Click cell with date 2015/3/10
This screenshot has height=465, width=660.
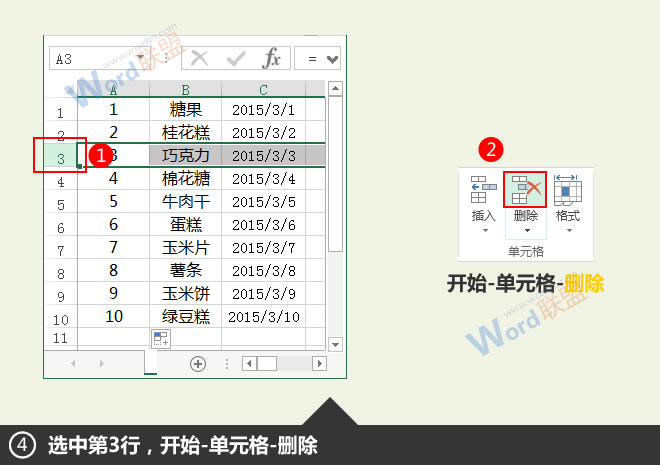click(x=263, y=317)
